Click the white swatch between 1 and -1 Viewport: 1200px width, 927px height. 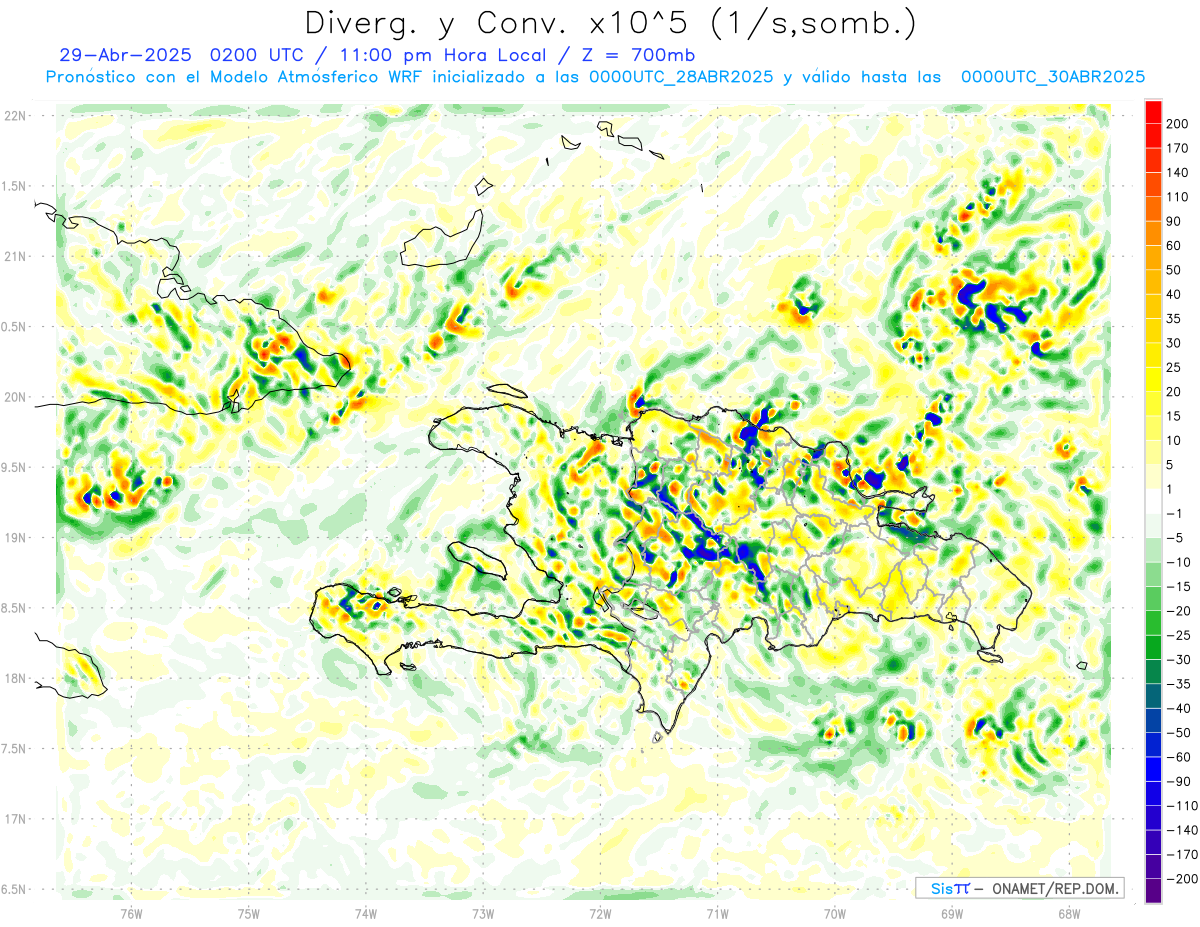click(1153, 501)
